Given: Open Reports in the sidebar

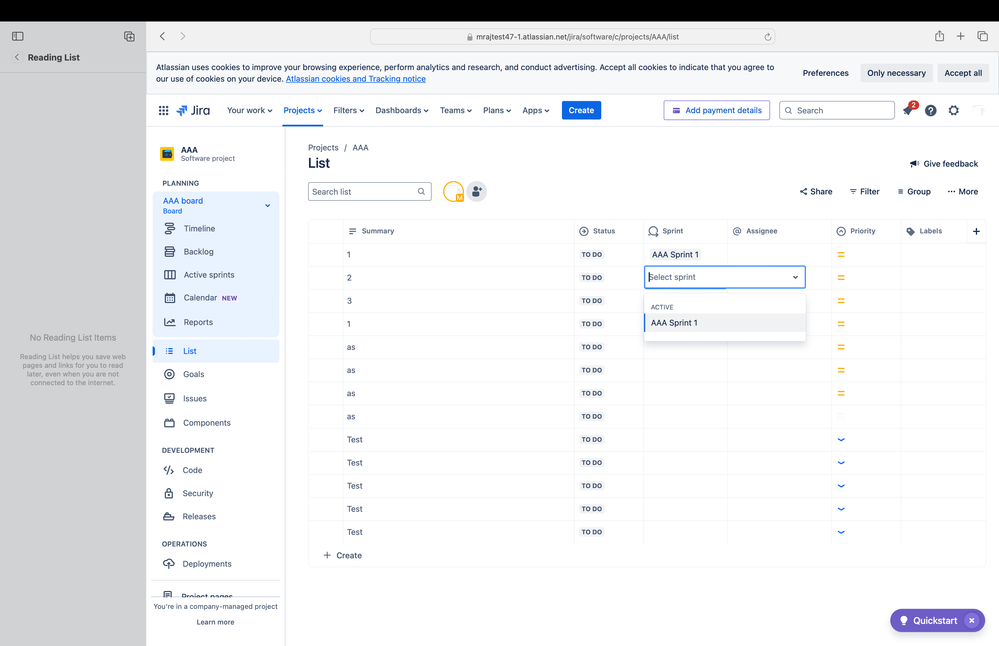Looking at the screenshot, I should [x=216, y=322].
